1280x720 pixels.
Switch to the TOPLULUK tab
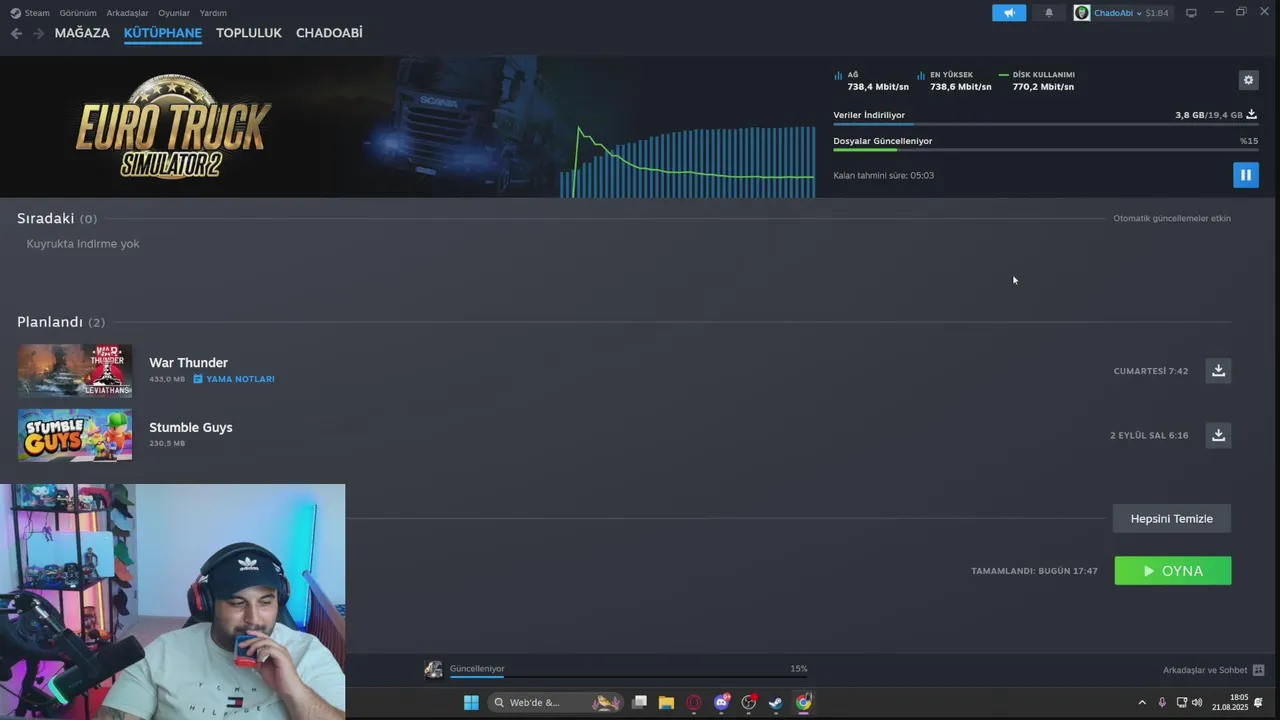pyautogui.click(x=249, y=33)
